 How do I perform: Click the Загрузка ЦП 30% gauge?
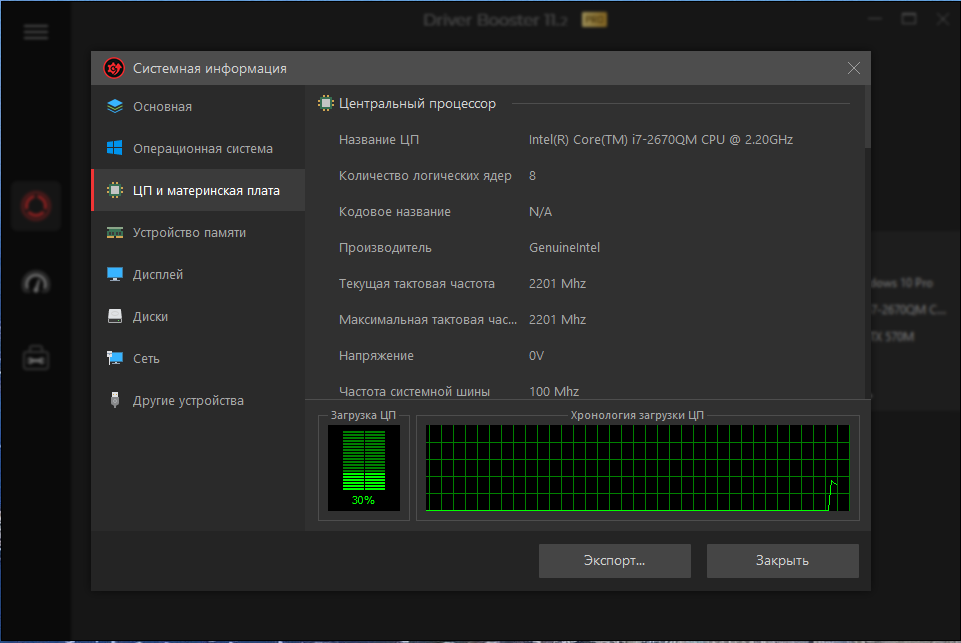363,468
